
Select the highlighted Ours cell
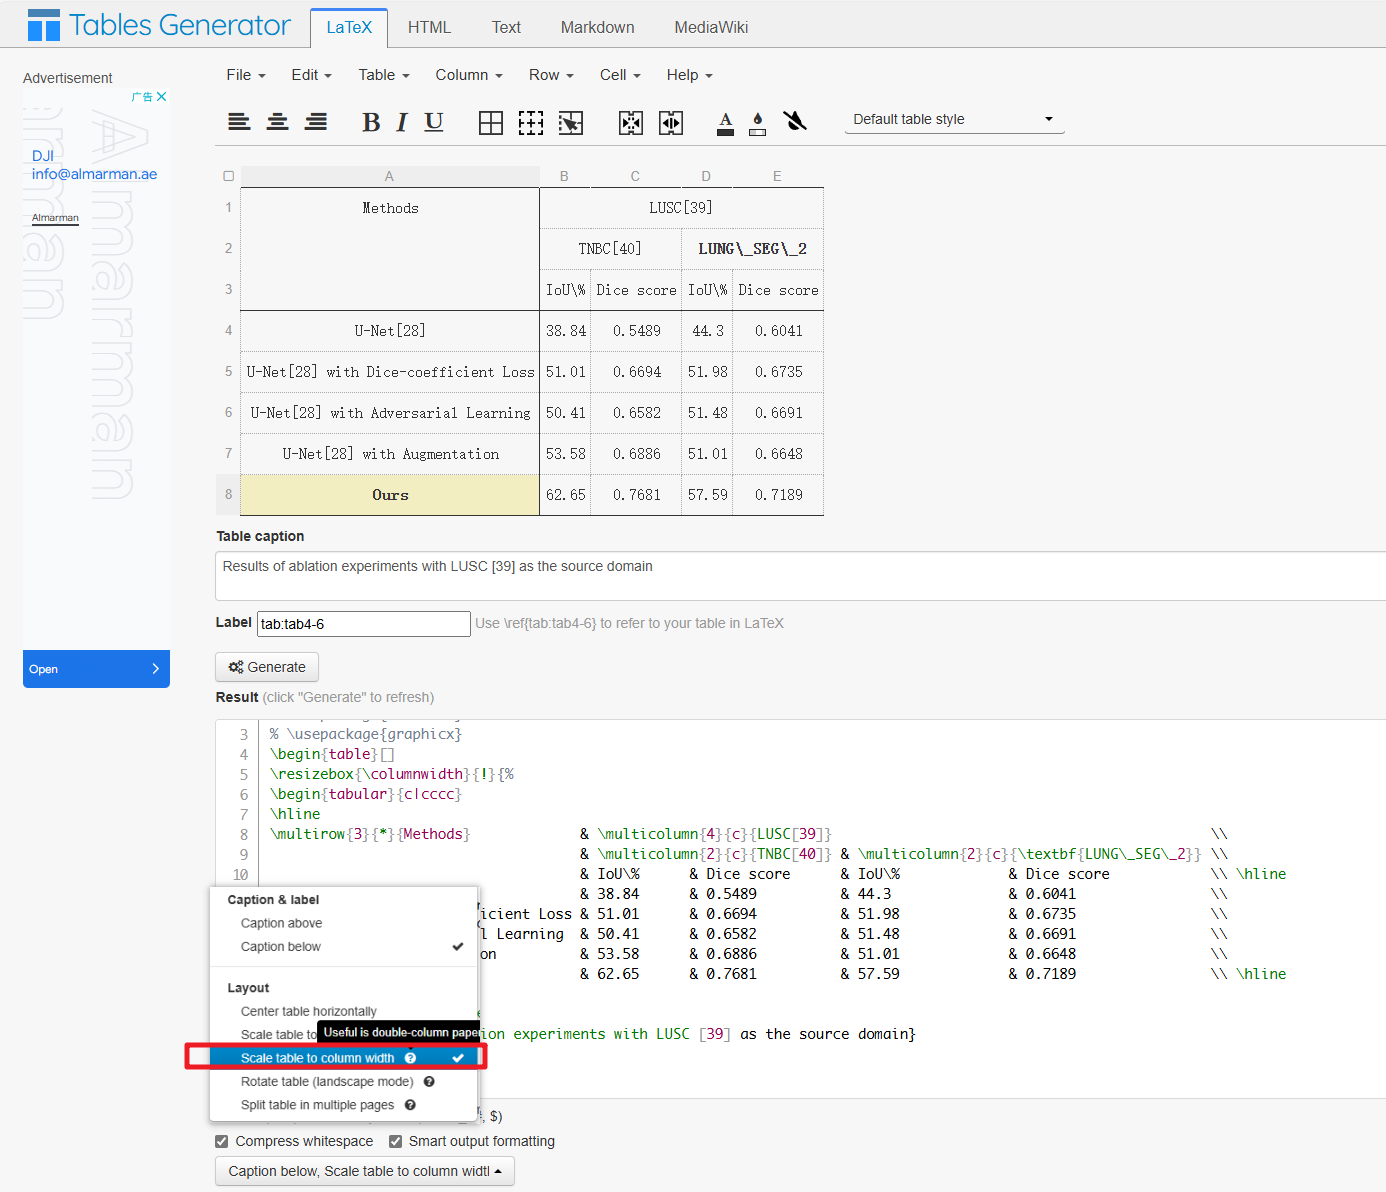(x=390, y=495)
